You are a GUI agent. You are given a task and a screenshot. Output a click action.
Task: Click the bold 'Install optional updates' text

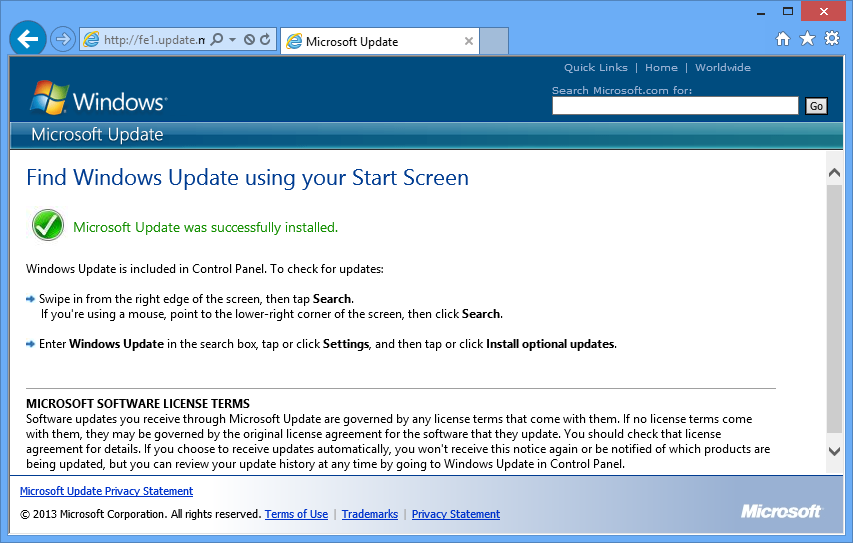(550, 344)
